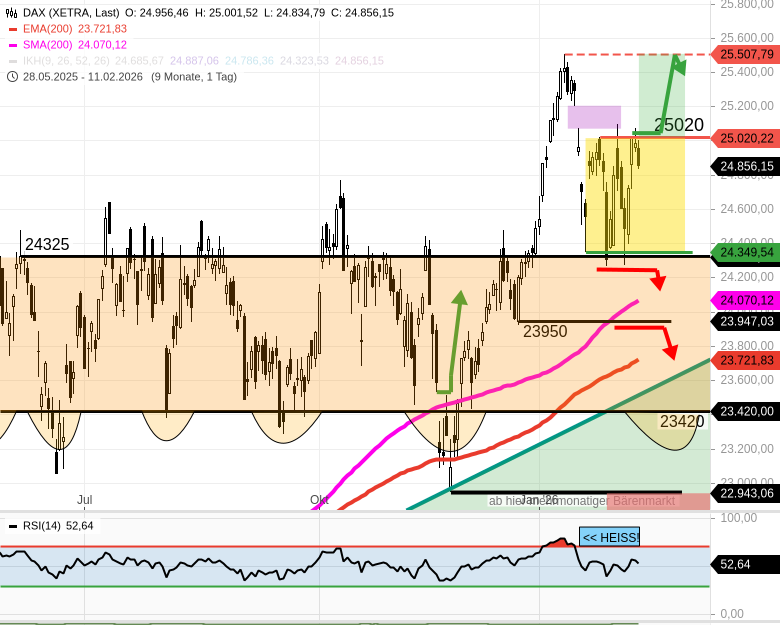The image size is (780, 625).
Task: Click the grey IKH indicator legend marker
Action: coord(13,61)
